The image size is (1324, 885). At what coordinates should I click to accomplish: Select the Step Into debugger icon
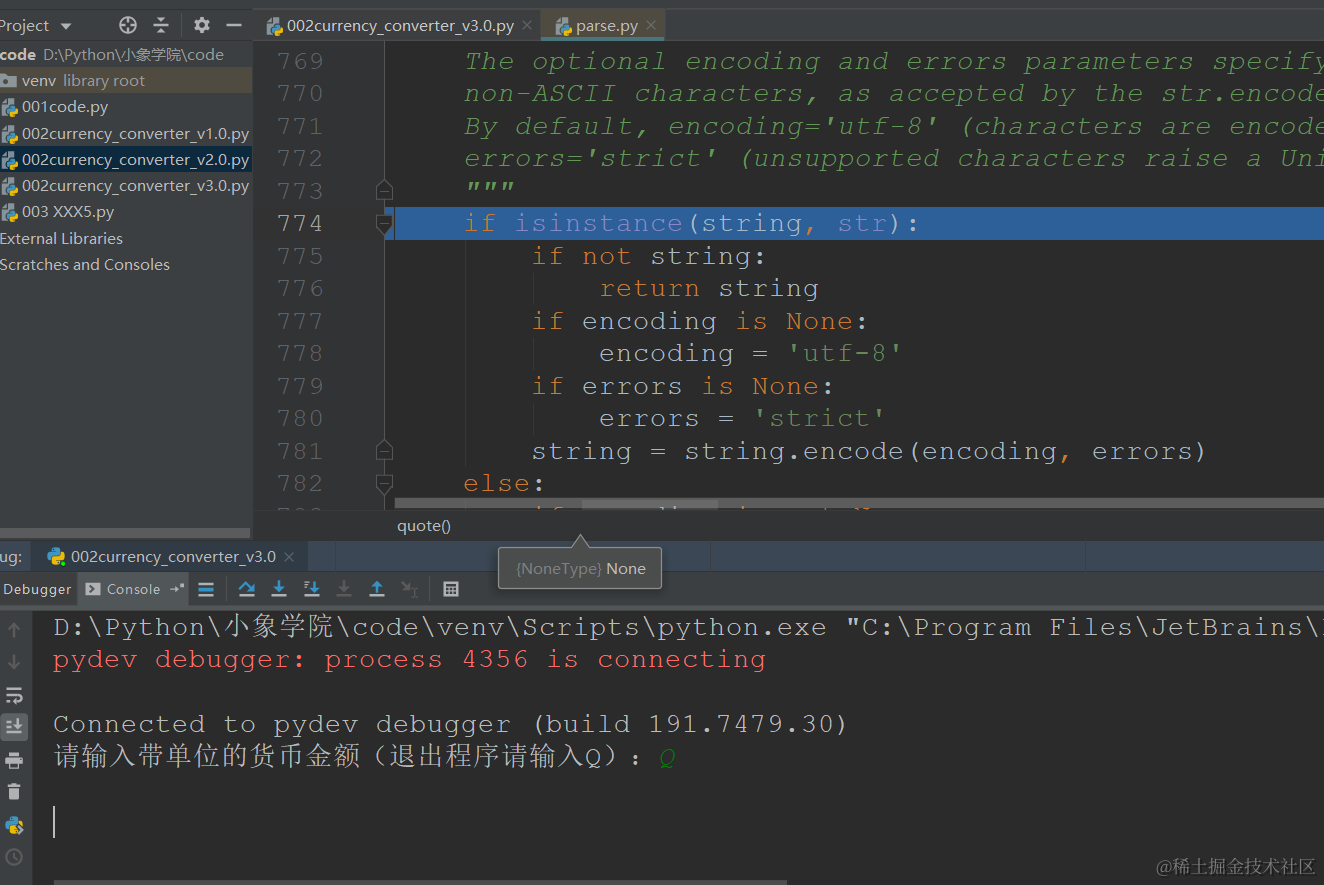[279, 589]
